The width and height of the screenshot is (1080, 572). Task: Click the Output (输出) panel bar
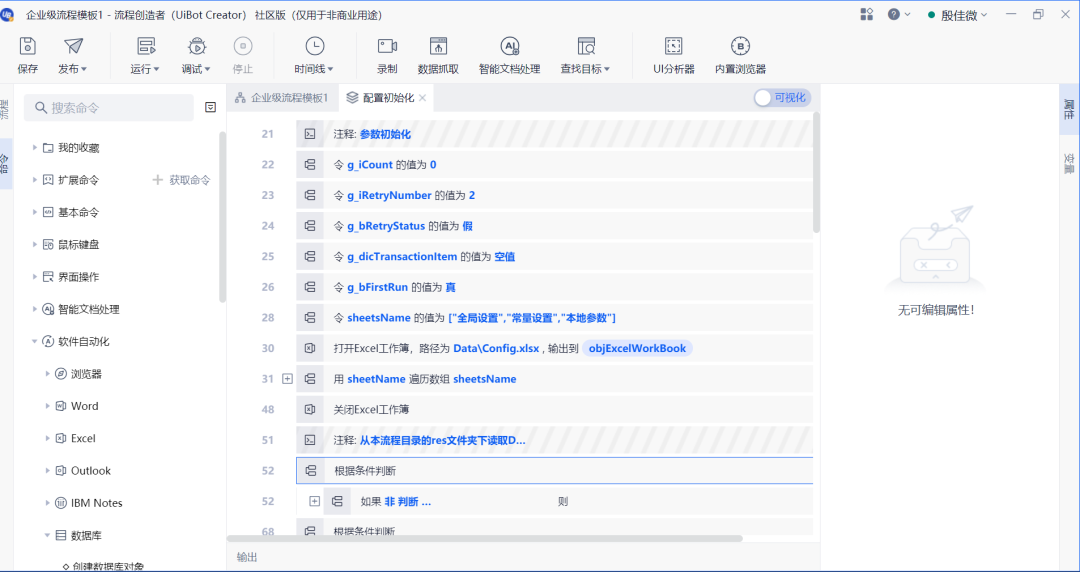click(x=523, y=557)
